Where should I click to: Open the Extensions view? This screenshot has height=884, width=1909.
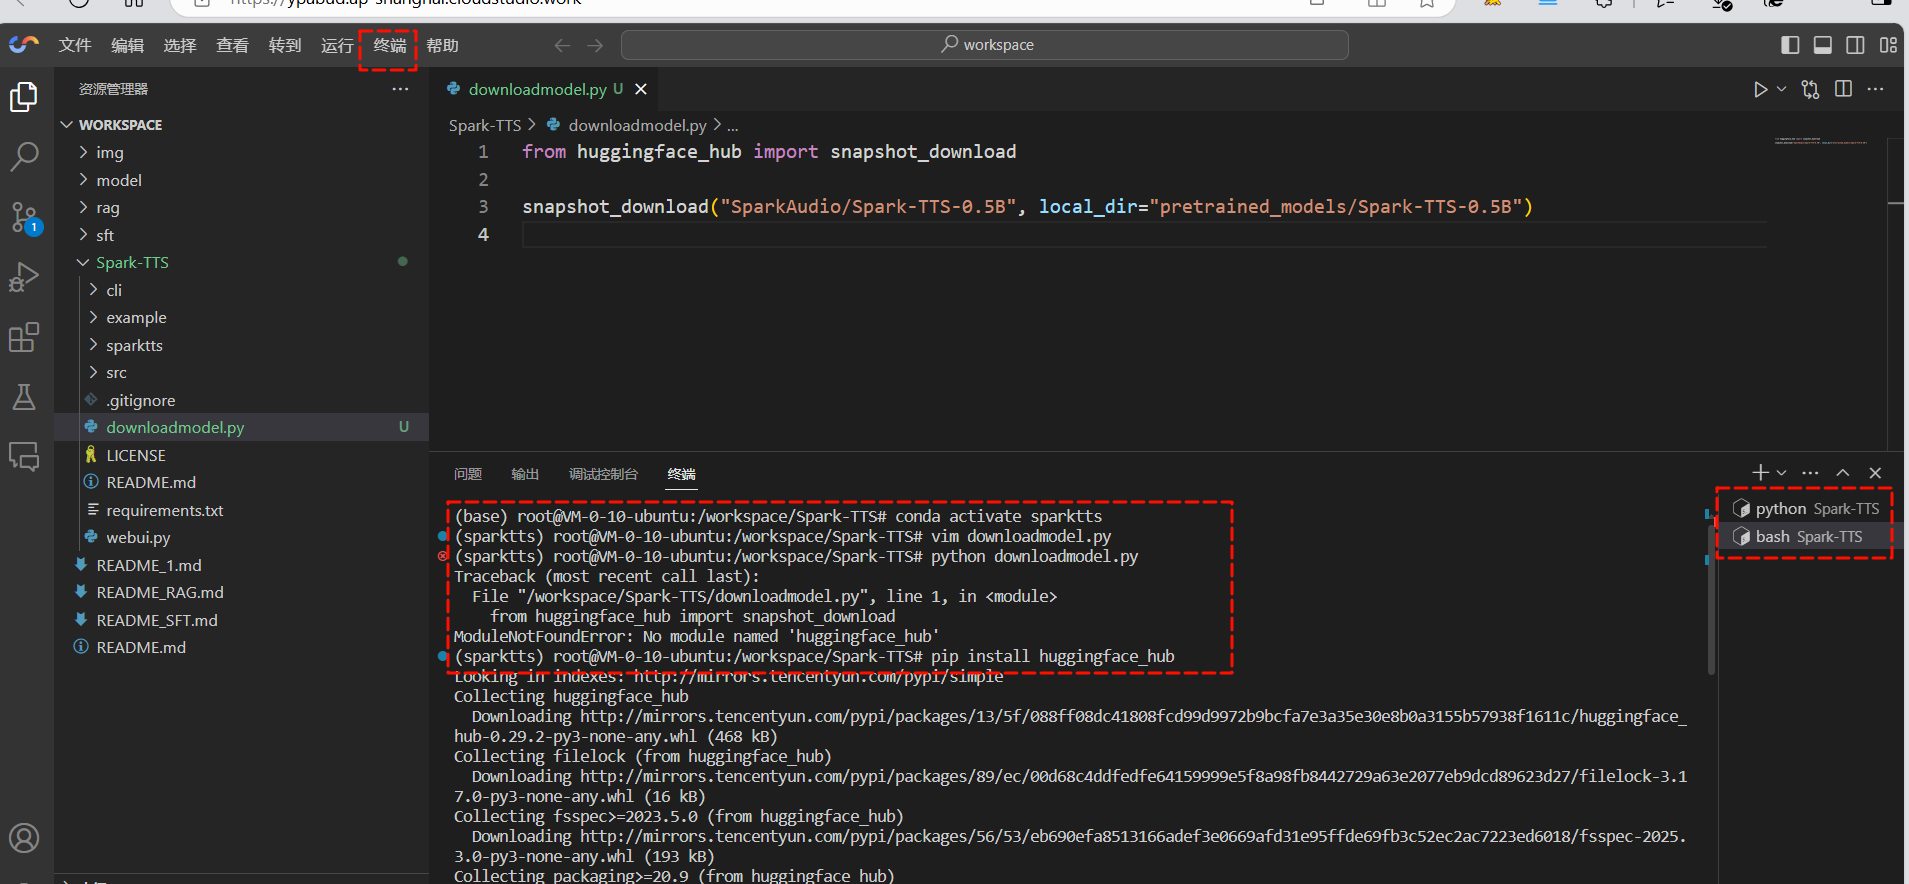[24, 337]
